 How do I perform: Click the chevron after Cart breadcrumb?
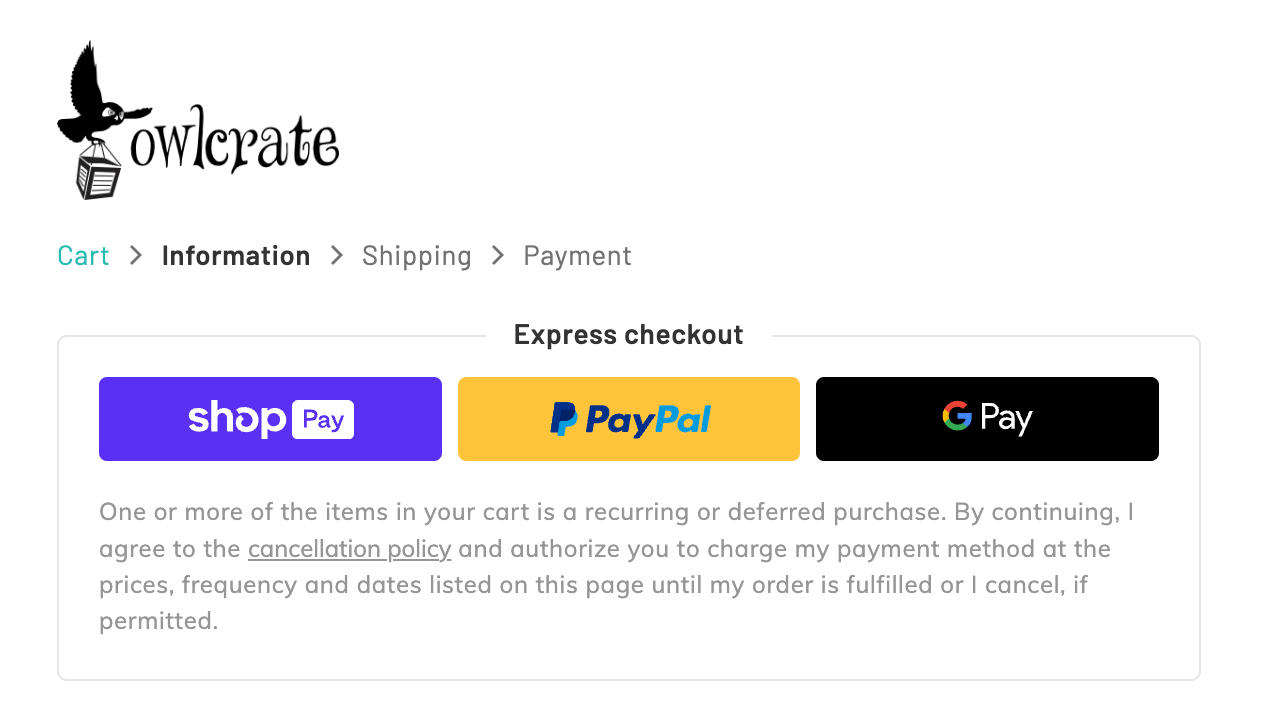point(134,255)
